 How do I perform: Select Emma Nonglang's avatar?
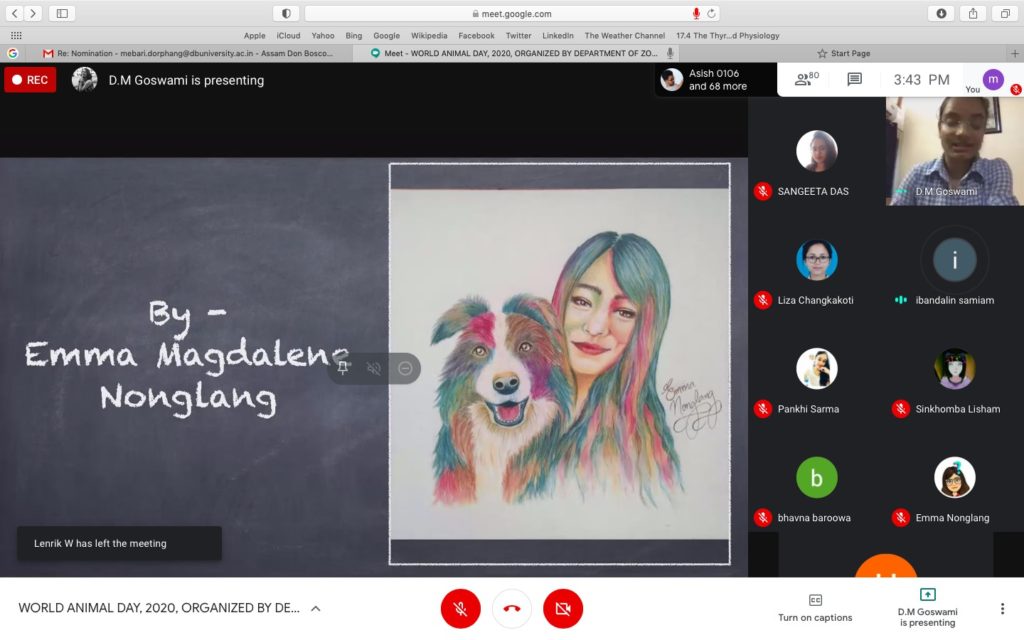click(954, 478)
